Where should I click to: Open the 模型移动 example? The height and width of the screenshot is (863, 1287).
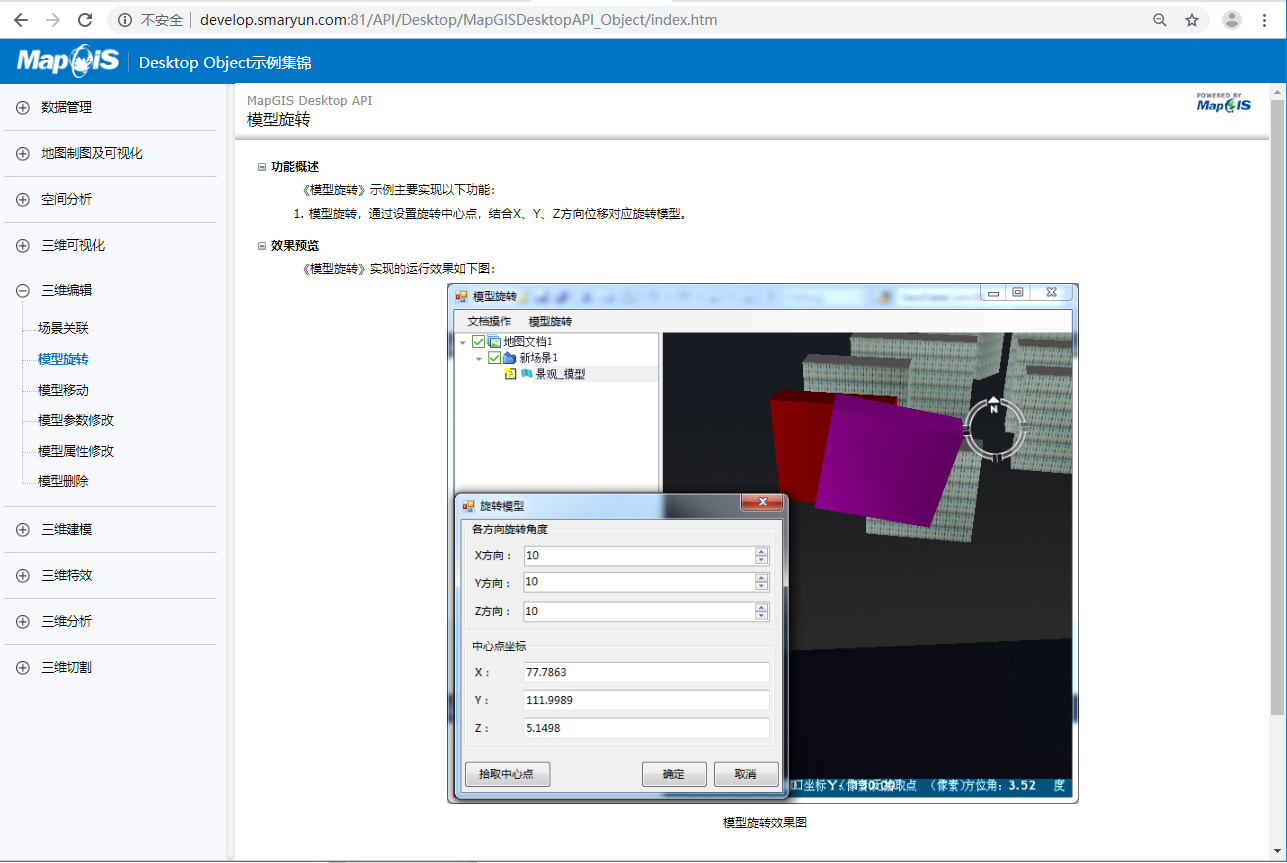click(x=63, y=390)
